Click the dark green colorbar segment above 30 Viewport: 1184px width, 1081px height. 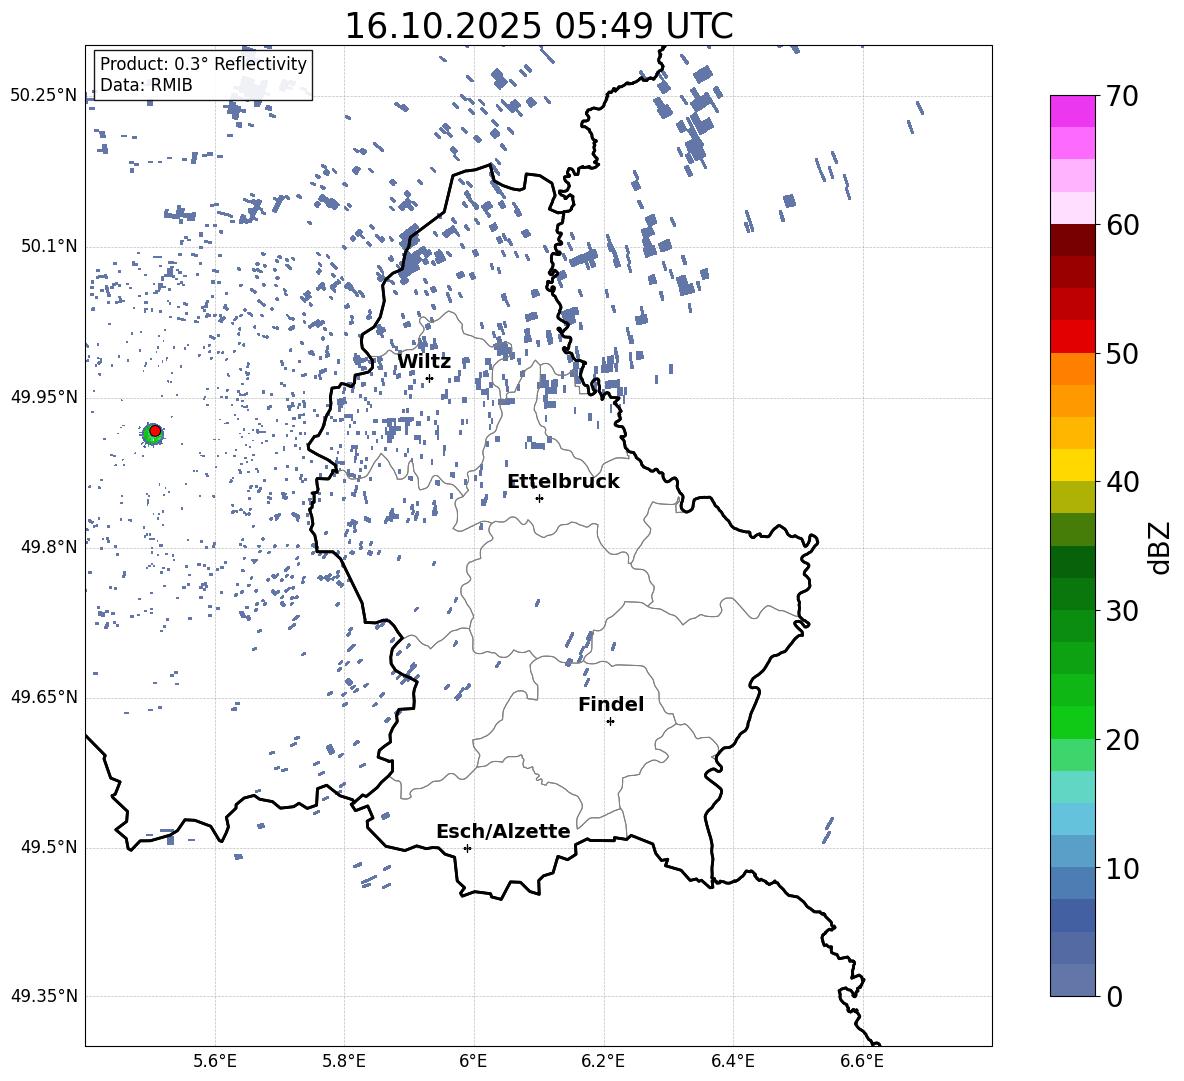pos(1073,594)
